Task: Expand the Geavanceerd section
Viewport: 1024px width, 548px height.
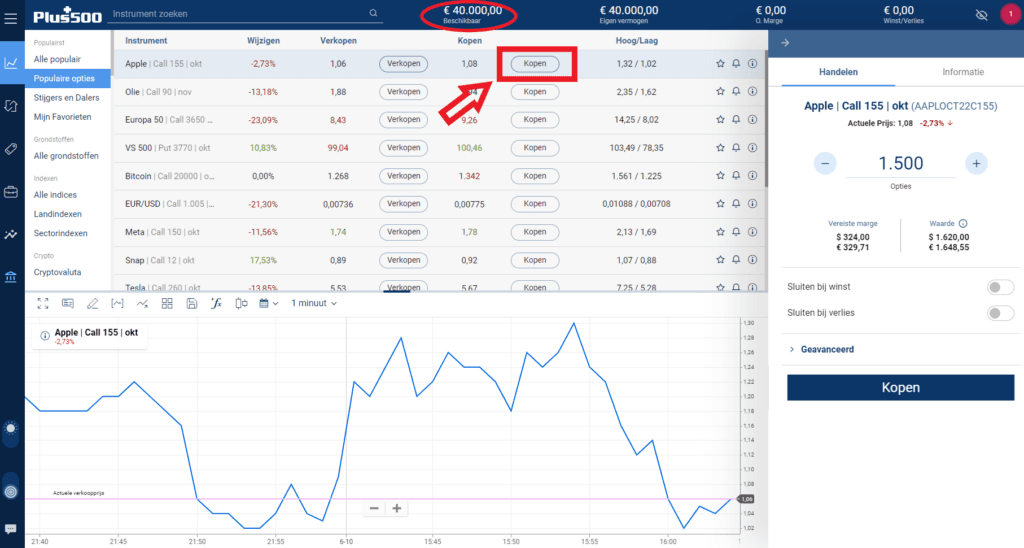Action: click(825, 350)
